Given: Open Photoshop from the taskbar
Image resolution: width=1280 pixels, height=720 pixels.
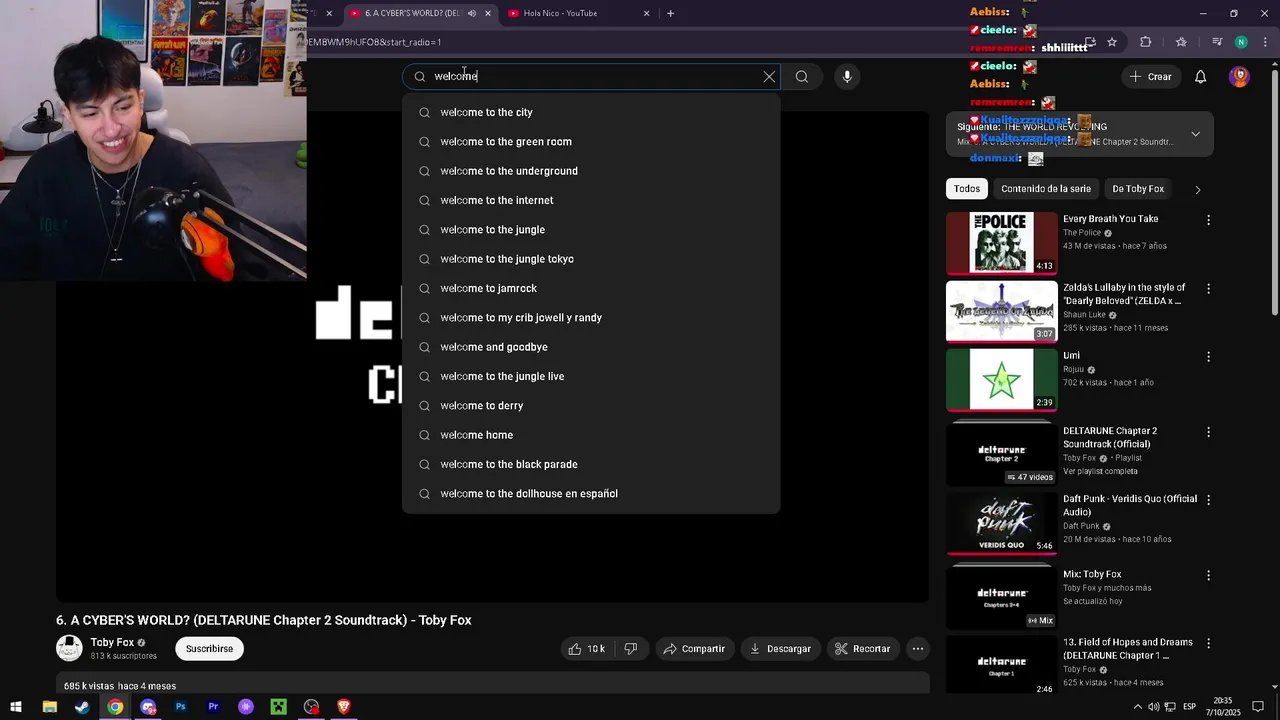Looking at the screenshot, I should click(181, 707).
